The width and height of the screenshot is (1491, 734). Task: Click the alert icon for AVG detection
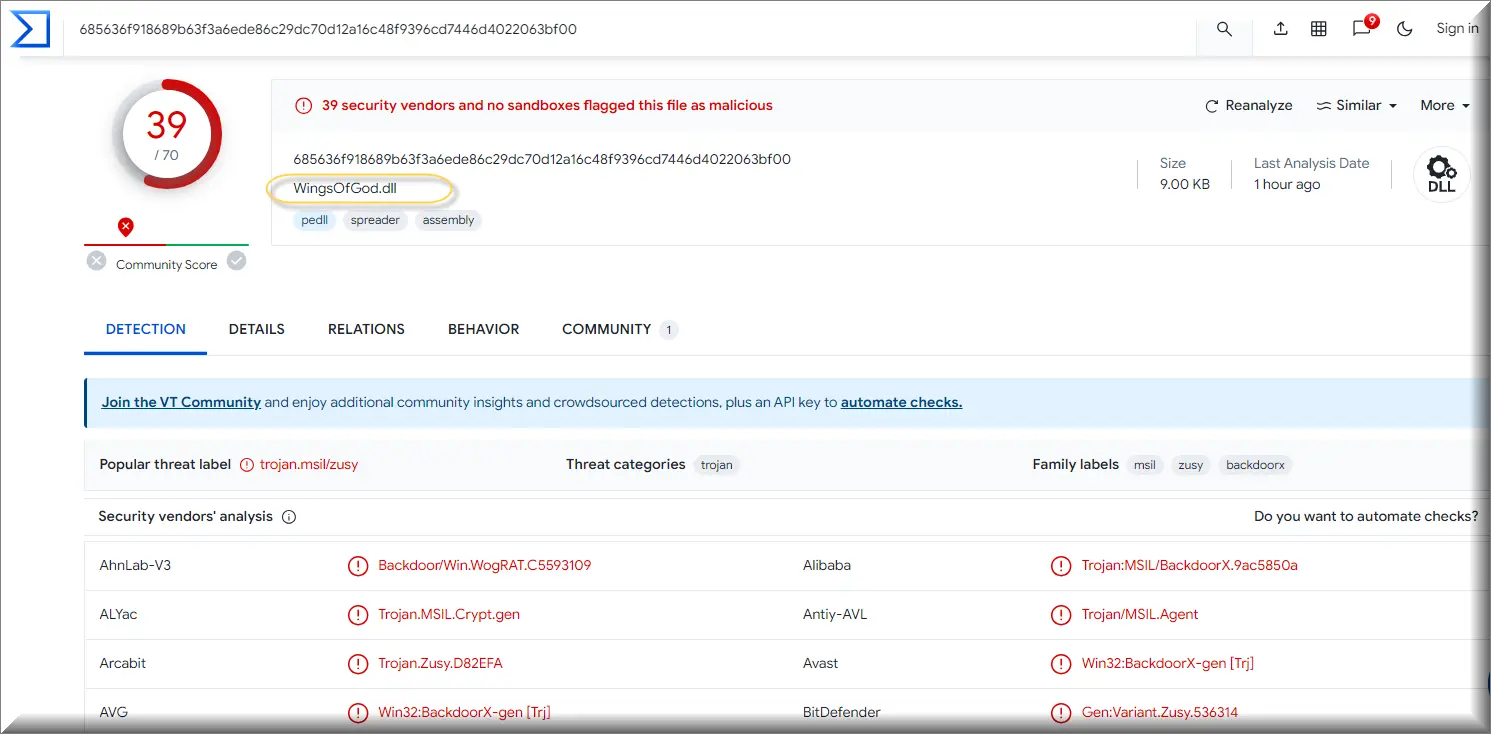pyautogui.click(x=357, y=713)
